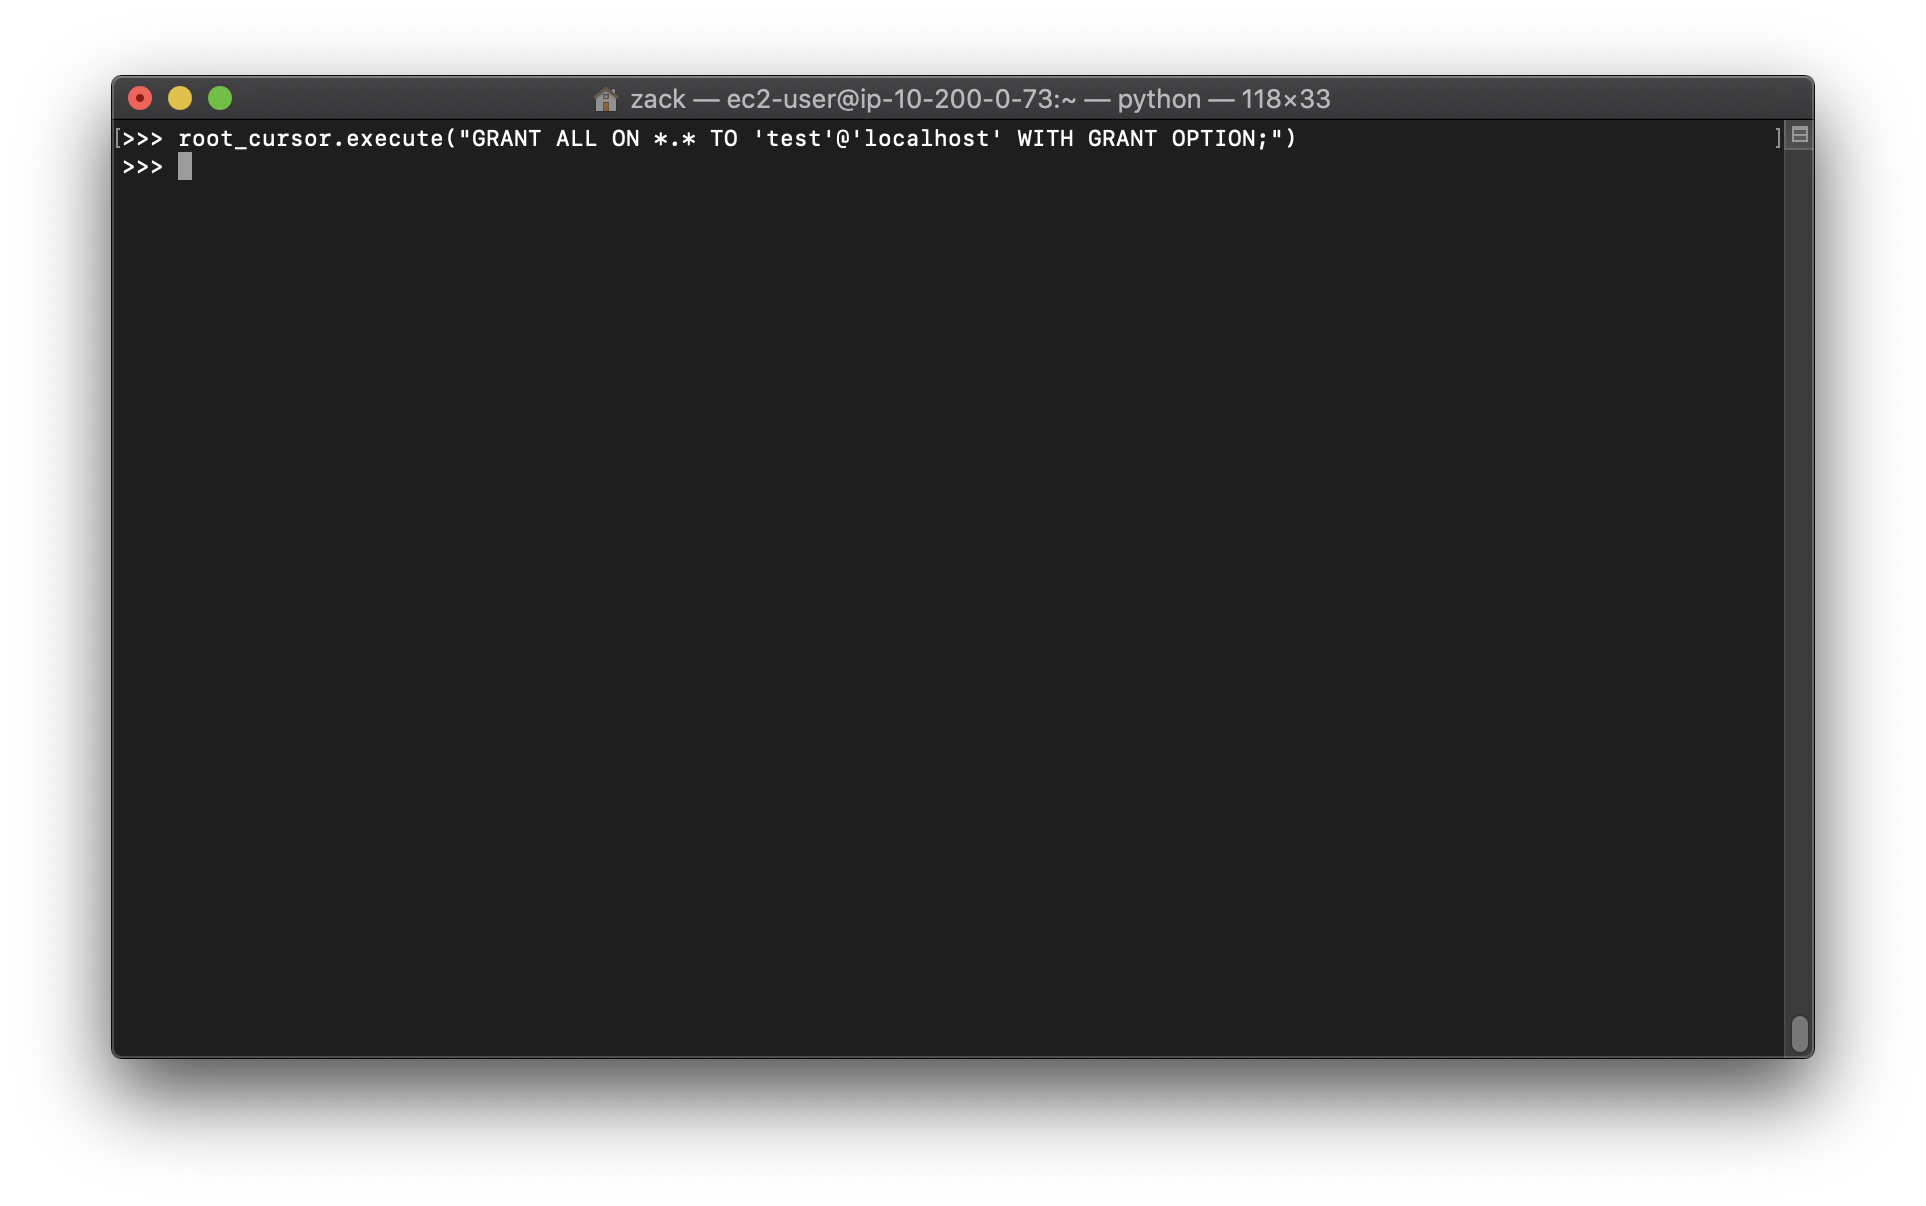Click the word 'localhost' in the command
Image resolution: width=1926 pixels, height=1206 pixels.
[926, 138]
